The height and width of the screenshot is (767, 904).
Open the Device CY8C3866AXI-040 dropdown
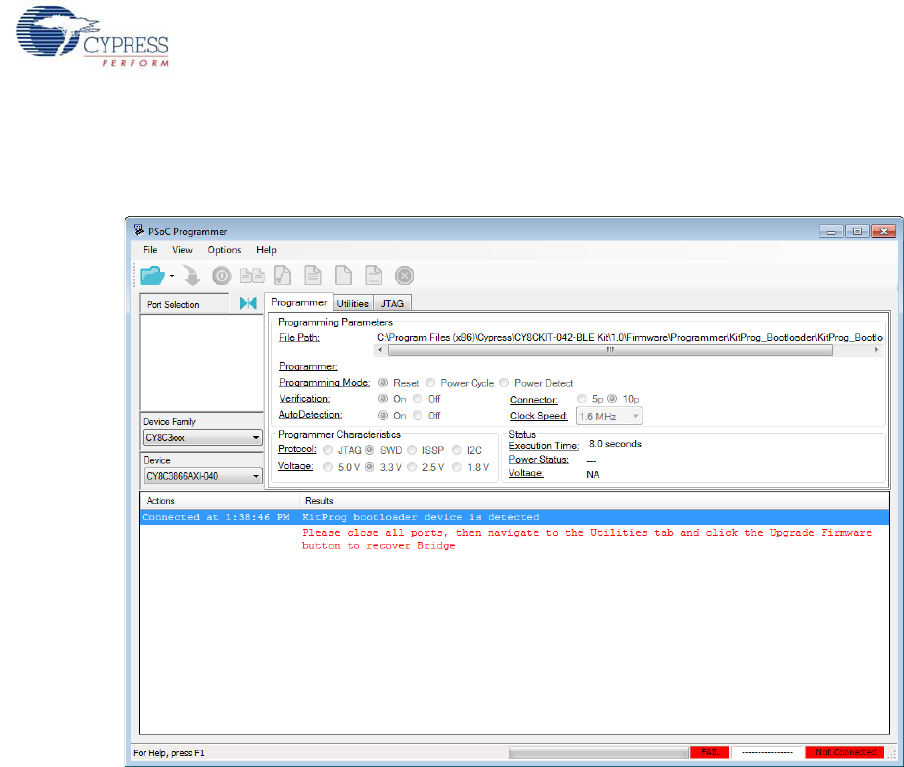click(x=202, y=476)
